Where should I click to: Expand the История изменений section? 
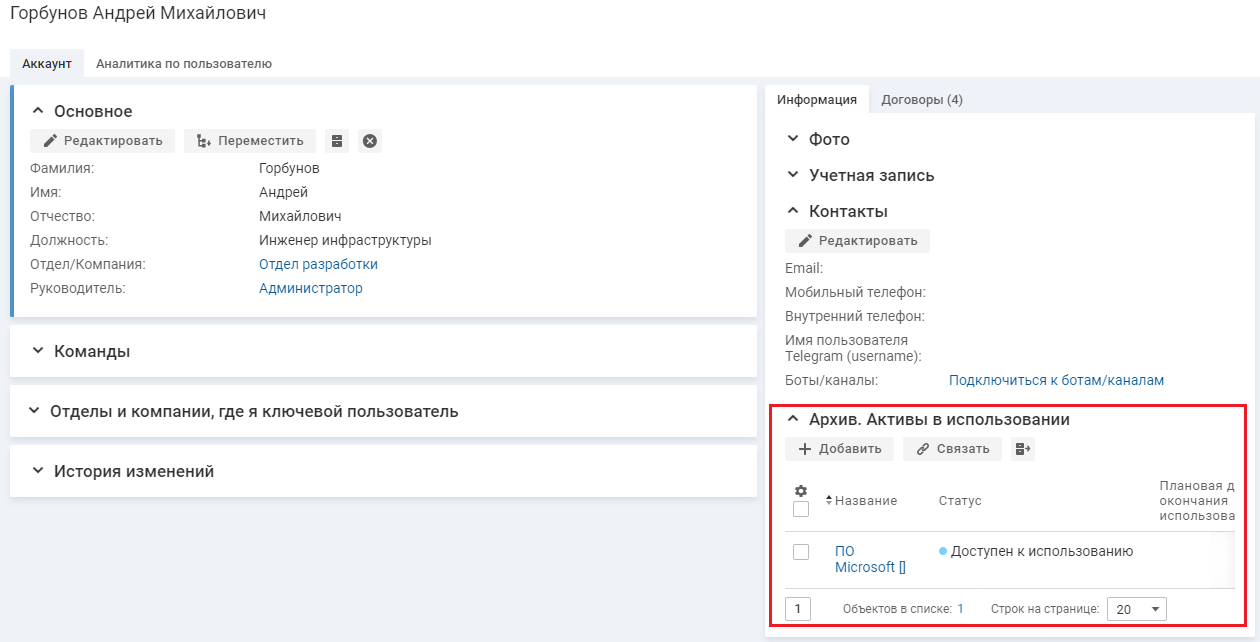point(134,471)
